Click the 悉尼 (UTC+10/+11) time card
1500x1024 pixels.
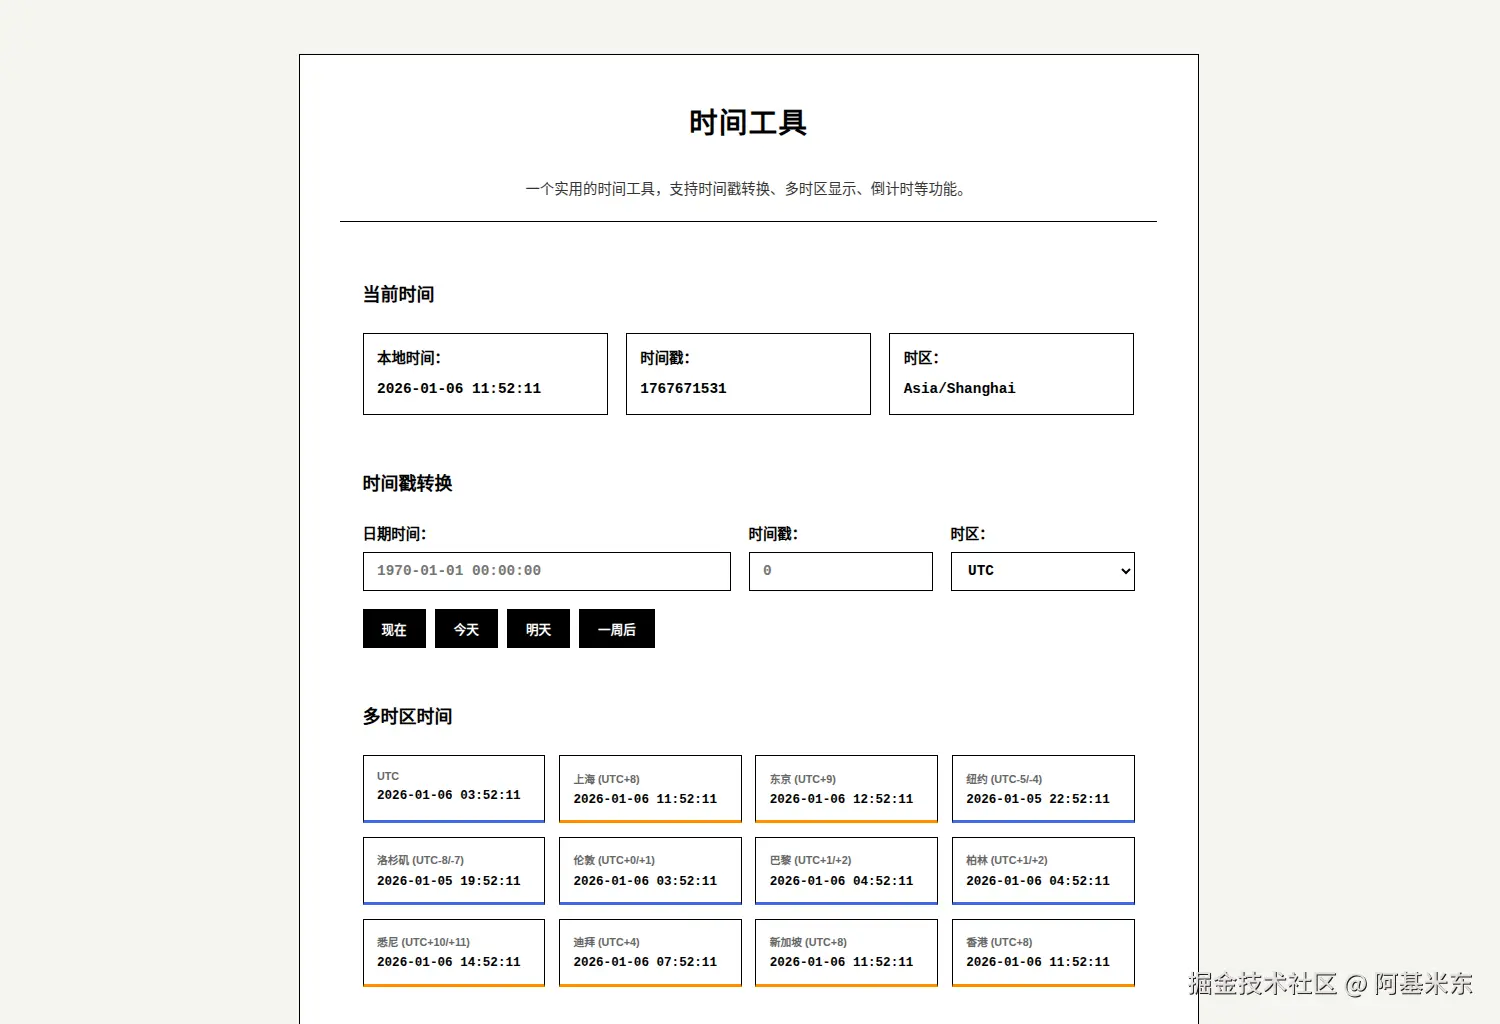pyautogui.click(x=454, y=953)
